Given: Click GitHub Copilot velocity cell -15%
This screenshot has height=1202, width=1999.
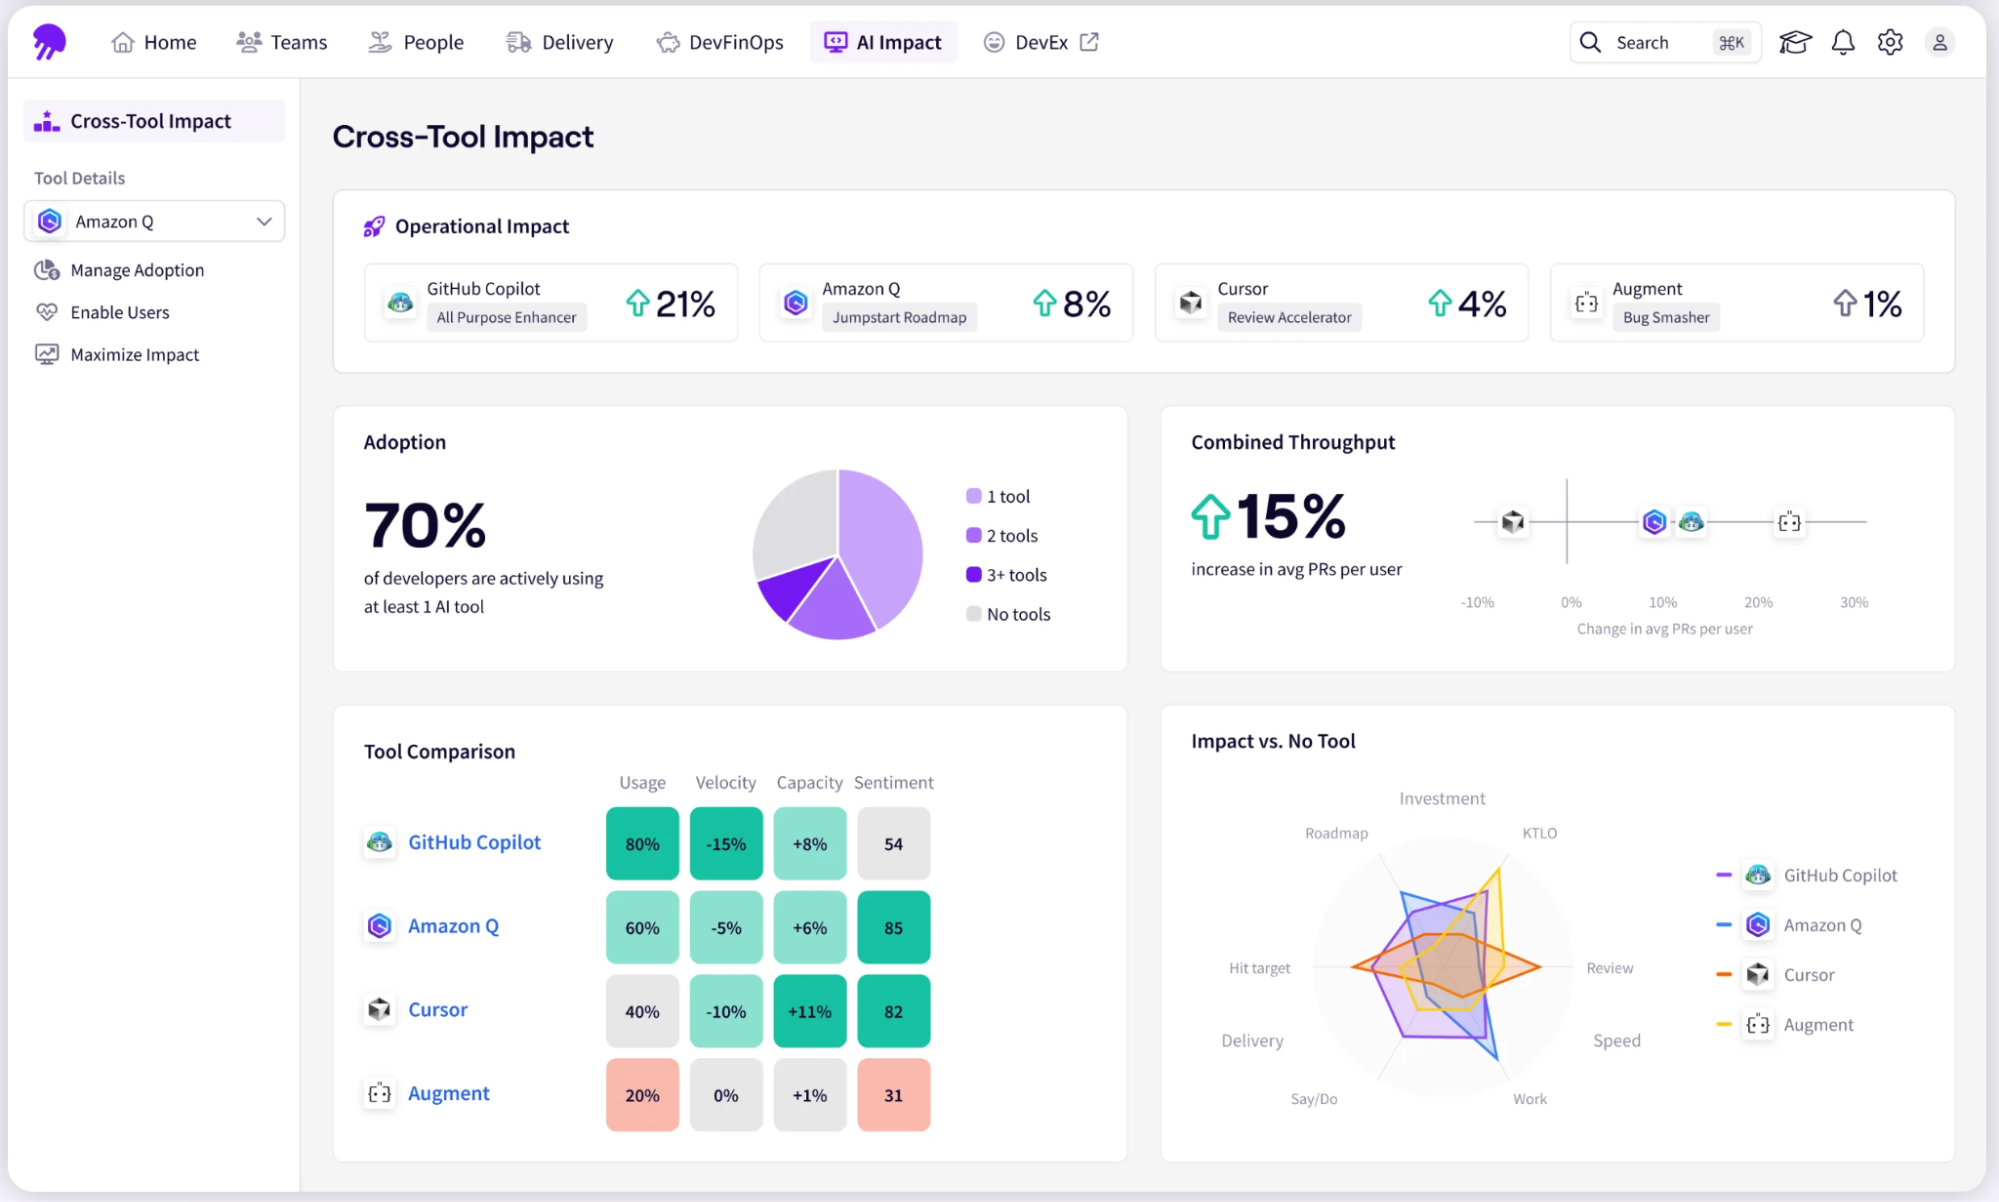Looking at the screenshot, I should tap(726, 844).
